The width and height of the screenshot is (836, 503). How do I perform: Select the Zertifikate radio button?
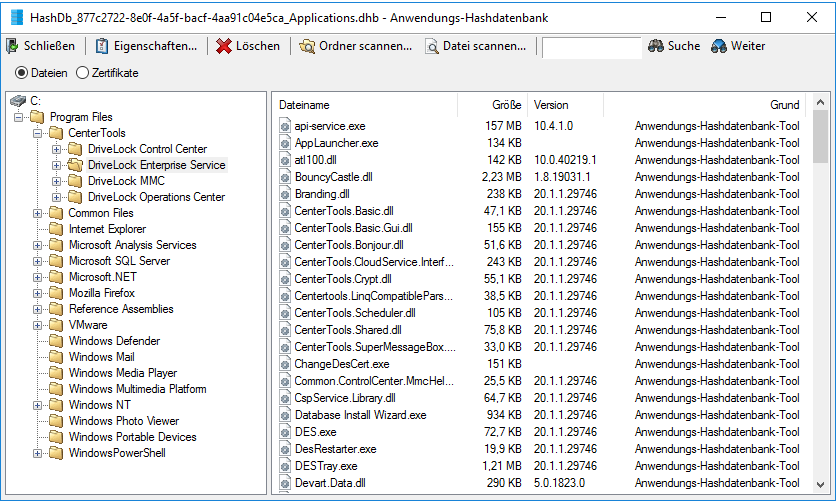82,73
